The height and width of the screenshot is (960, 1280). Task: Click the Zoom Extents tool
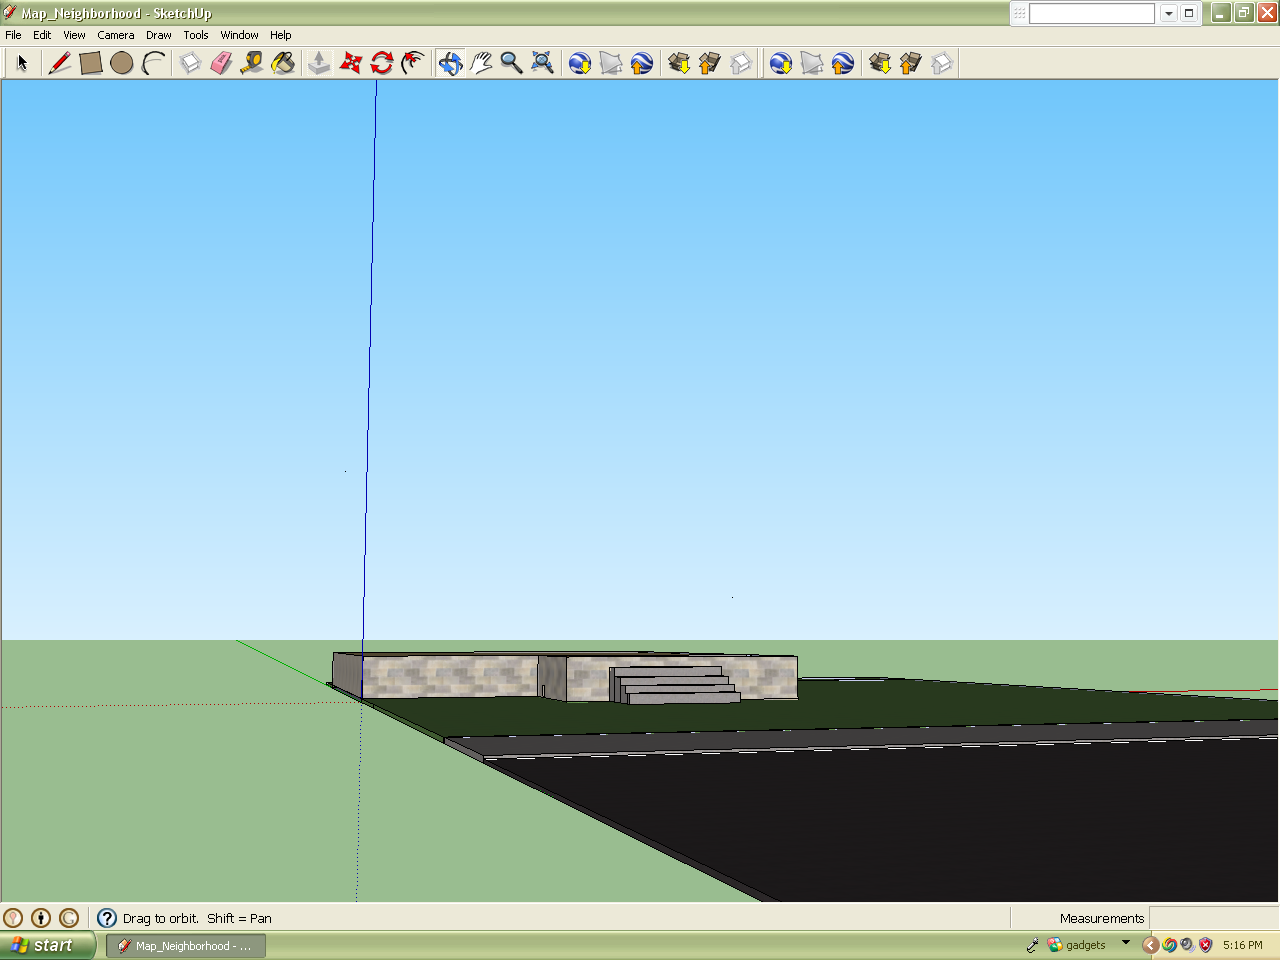point(543,63)
